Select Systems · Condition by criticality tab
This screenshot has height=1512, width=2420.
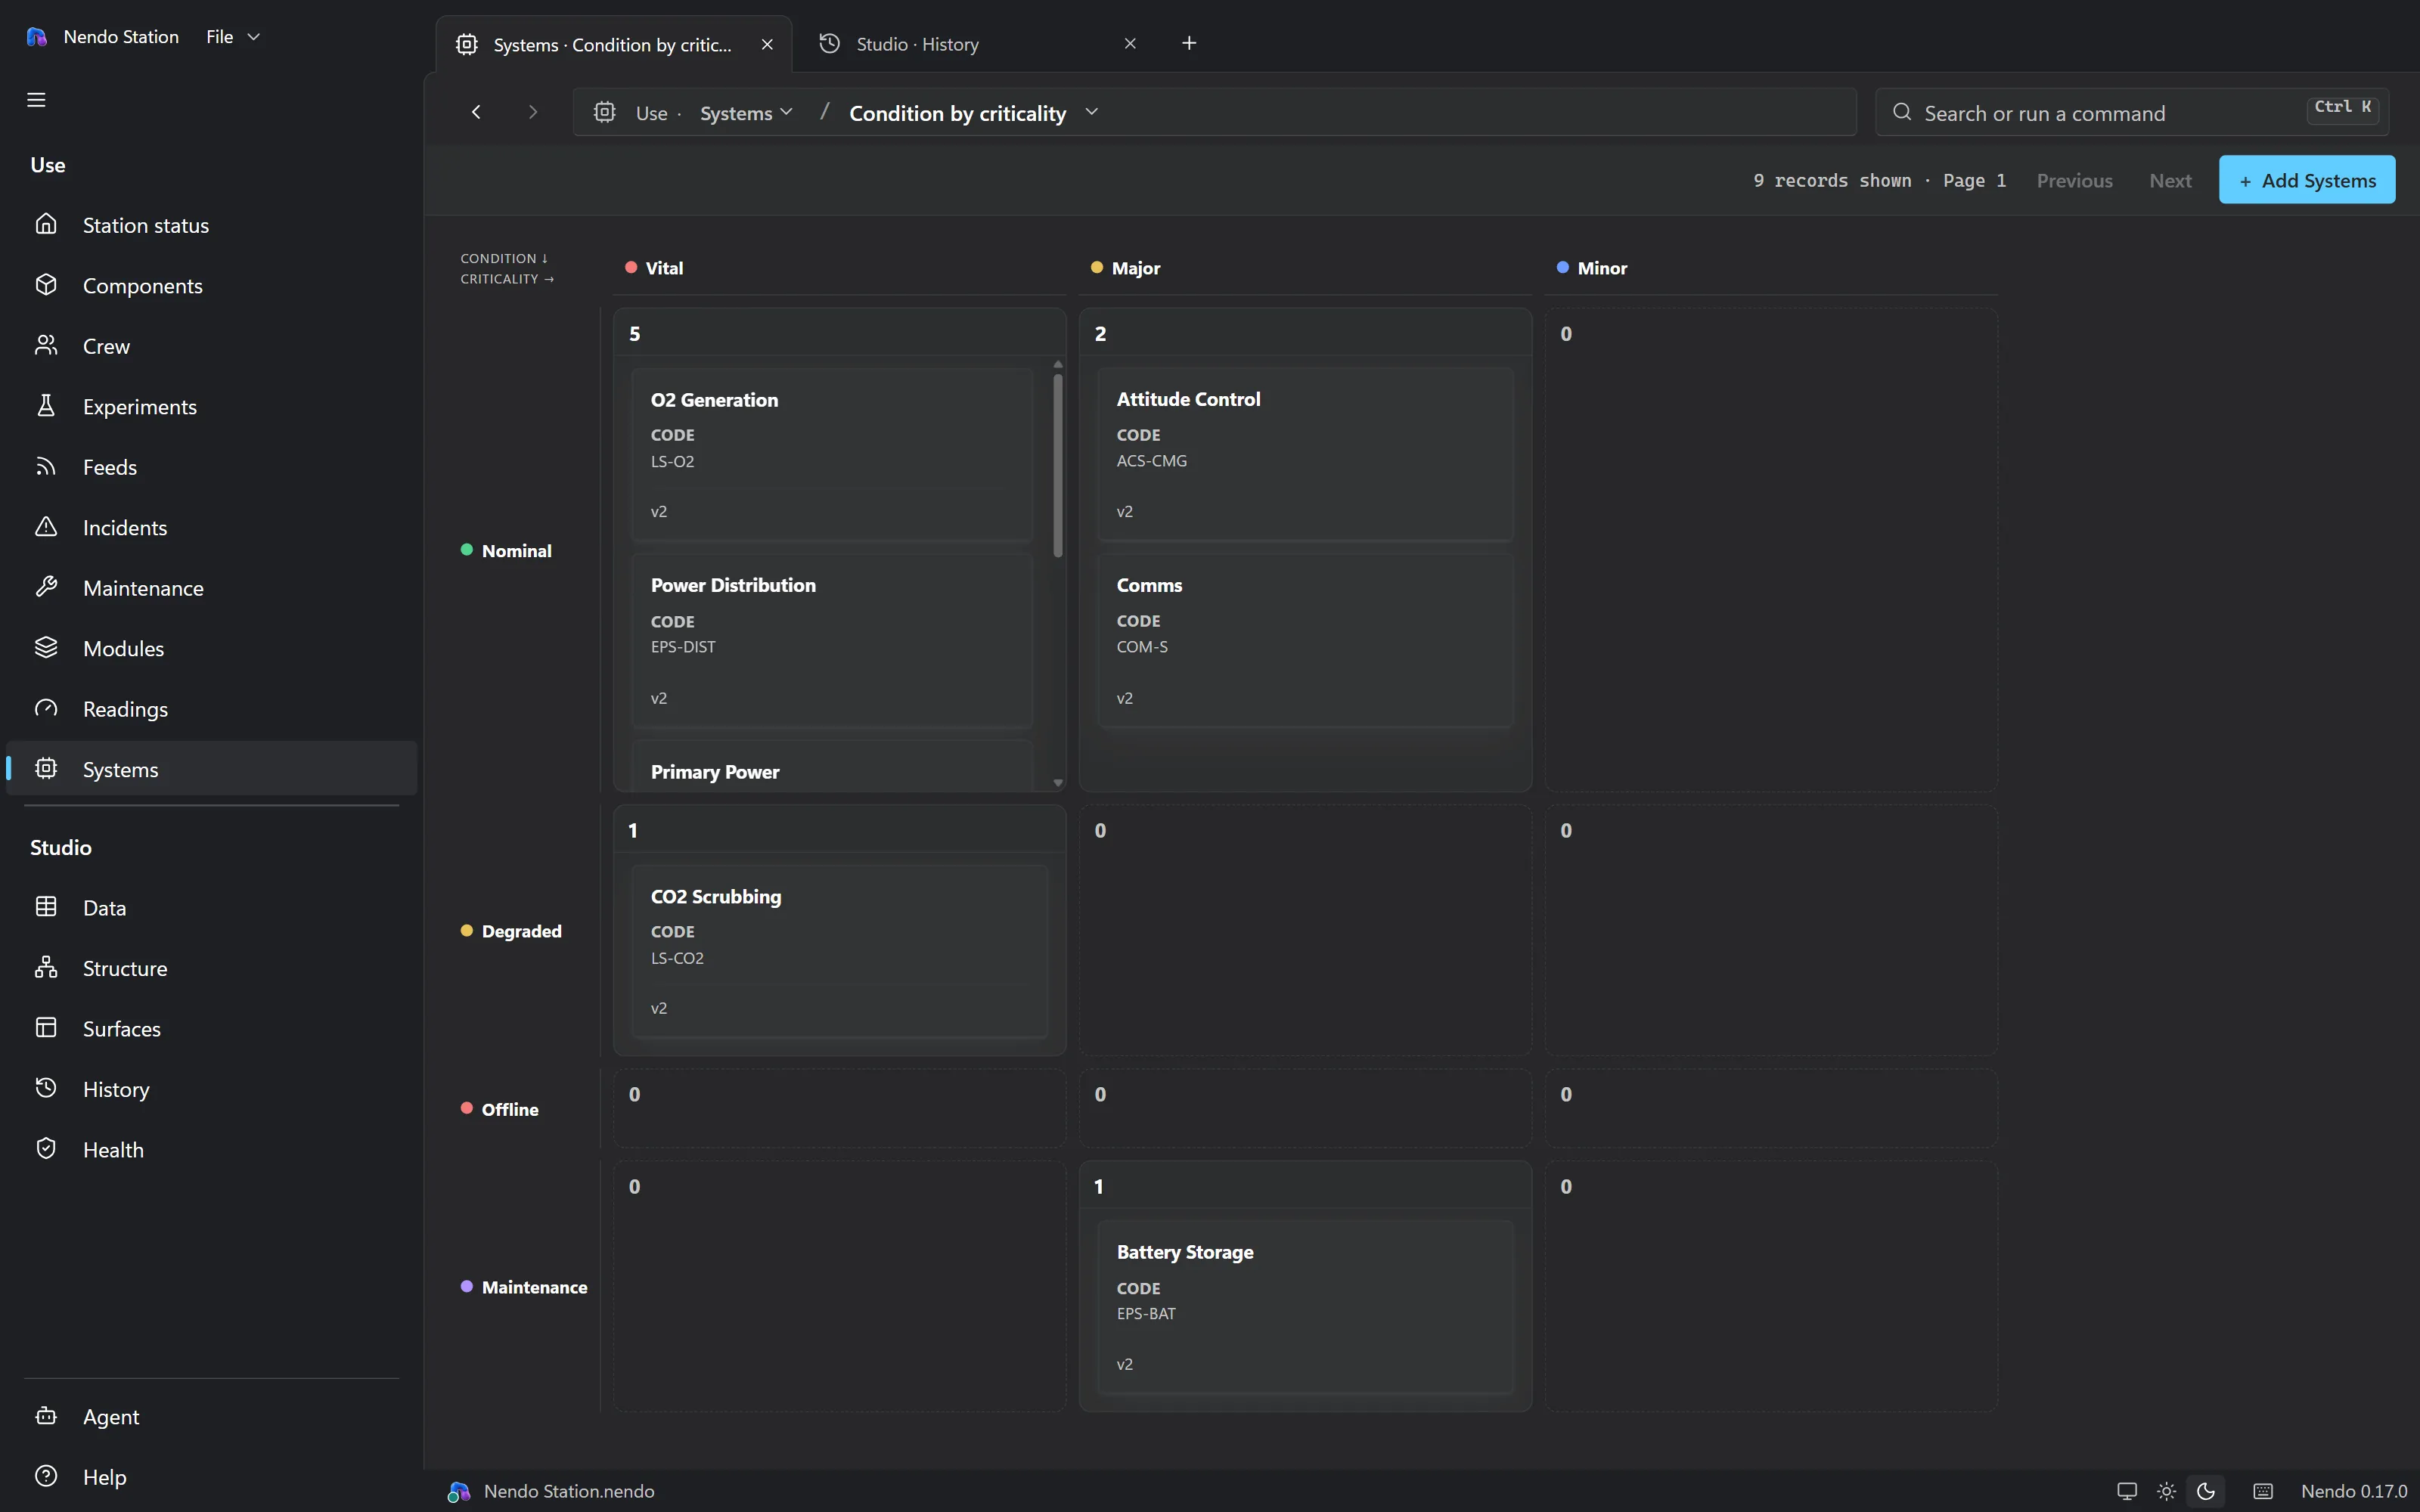pos(612,45)
